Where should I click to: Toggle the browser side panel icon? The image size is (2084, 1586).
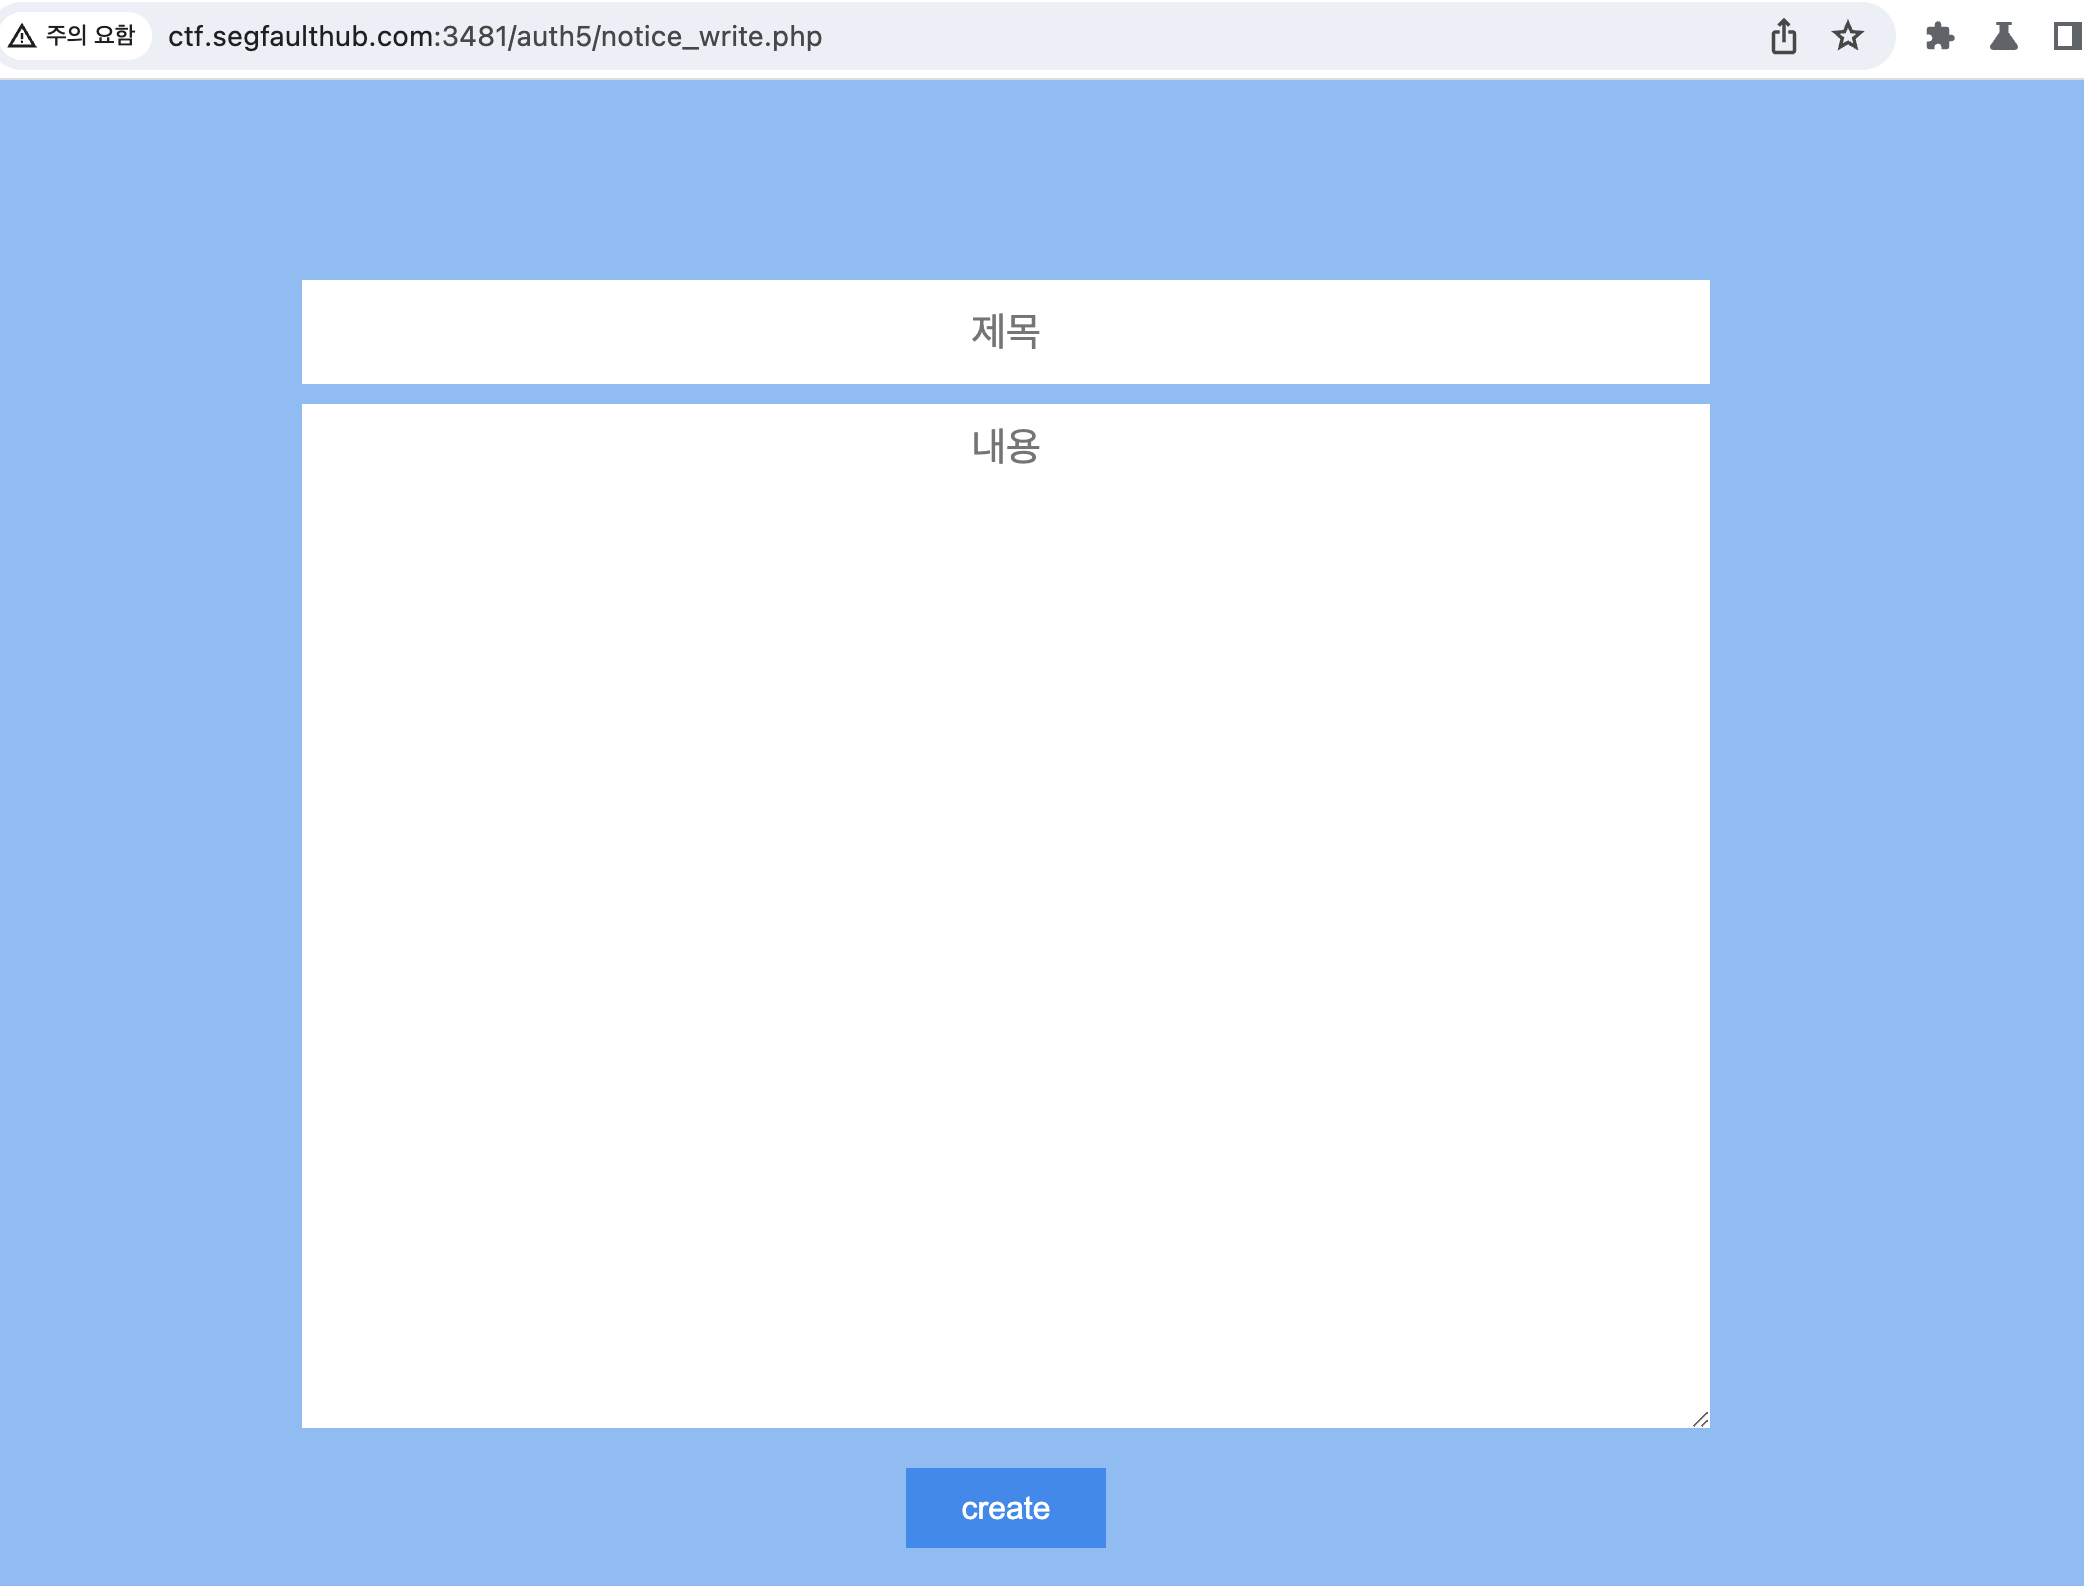coord(2066,37)
